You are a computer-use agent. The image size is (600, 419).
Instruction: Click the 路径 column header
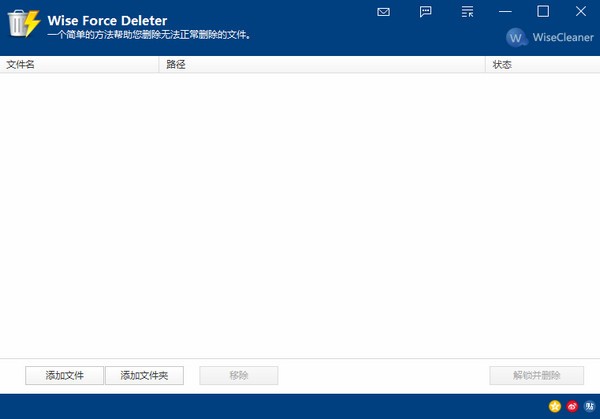[322, 64]
